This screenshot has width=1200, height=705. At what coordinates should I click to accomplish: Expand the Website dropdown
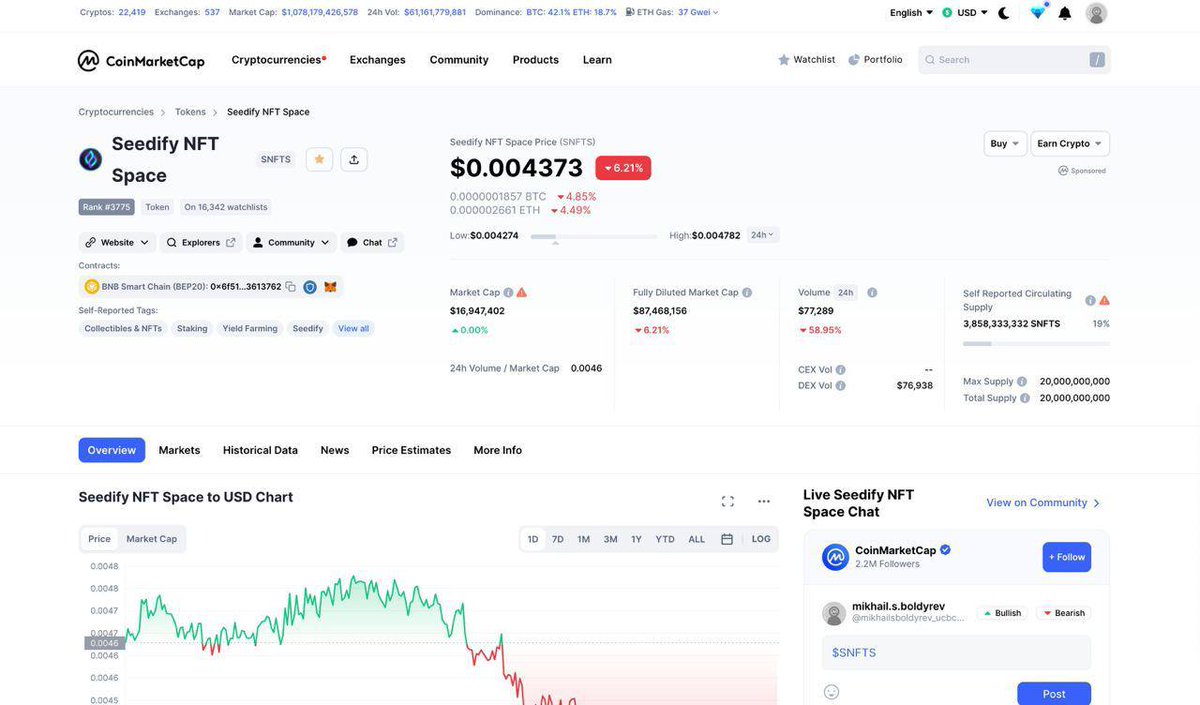[x=118, y=242]
